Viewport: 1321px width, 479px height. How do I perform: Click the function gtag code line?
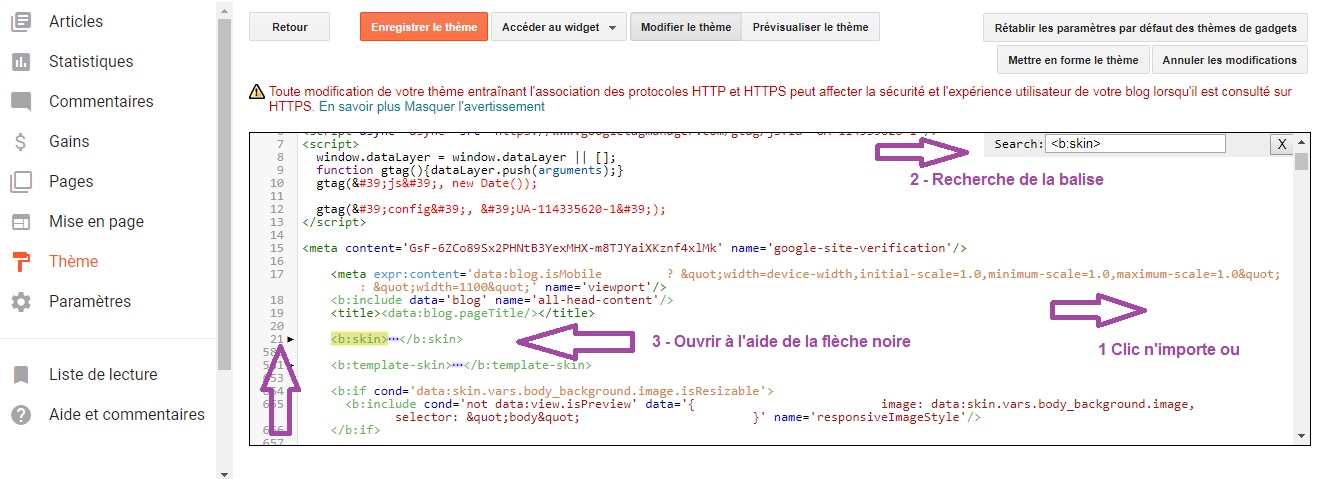pyautogui.click(x=470, y=170)
